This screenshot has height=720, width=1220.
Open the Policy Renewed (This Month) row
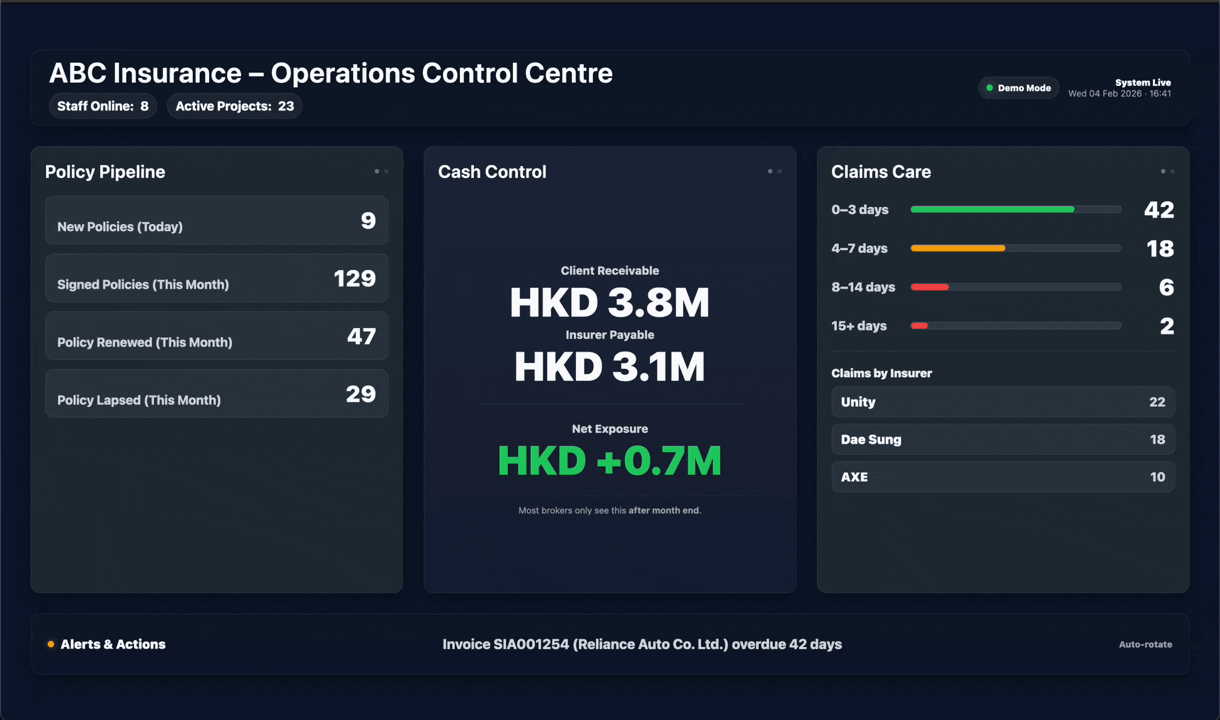[x=216, y=336]
